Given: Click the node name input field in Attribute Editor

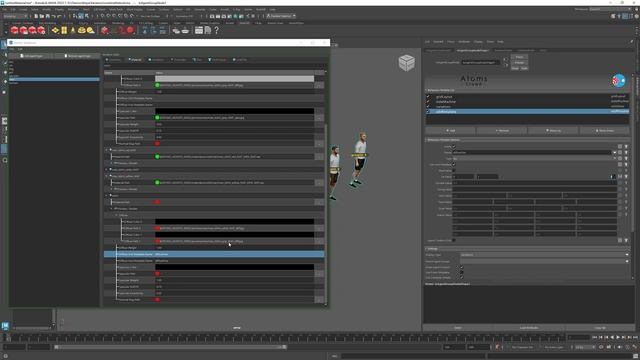Looking at the screenshot, I should (481, 62).
